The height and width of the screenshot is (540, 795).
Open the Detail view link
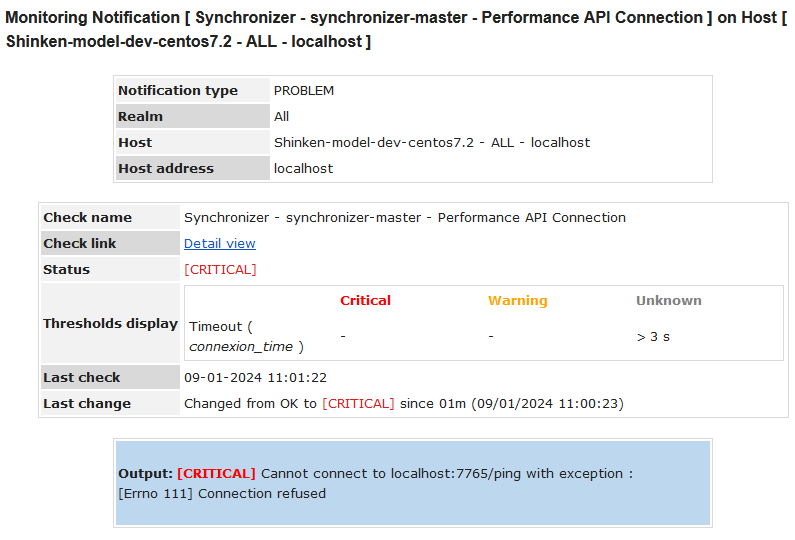tap(219, 243)
